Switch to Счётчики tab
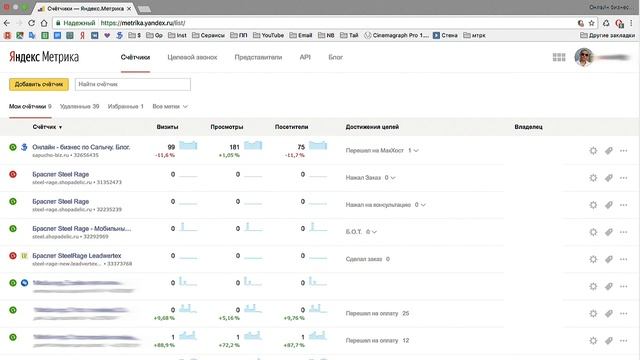 coord(136,57)
